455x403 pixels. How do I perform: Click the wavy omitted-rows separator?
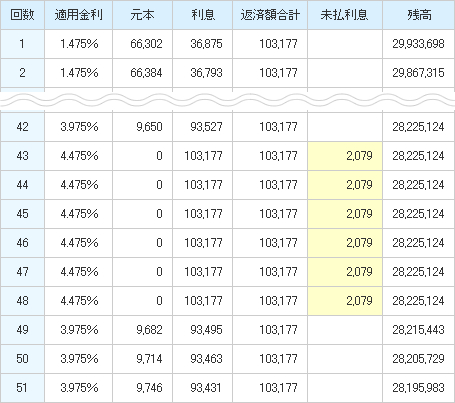[227, 100]
